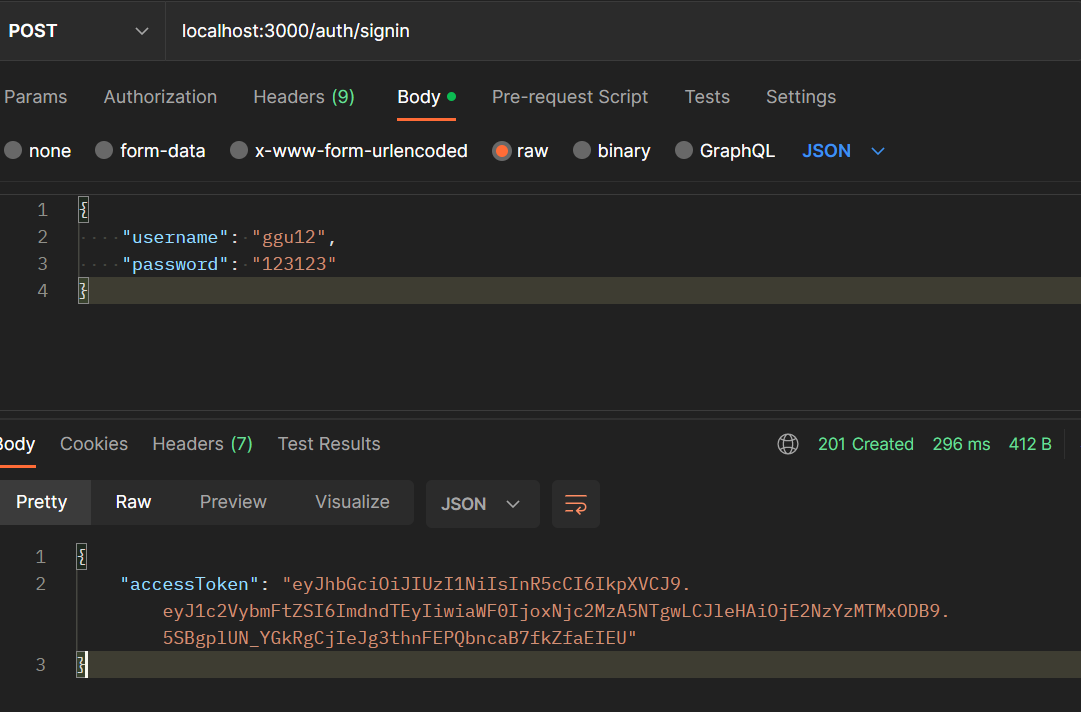Screen dimensions: 1081x712
Task: Click the network globe icon
Action: (788, 444)
